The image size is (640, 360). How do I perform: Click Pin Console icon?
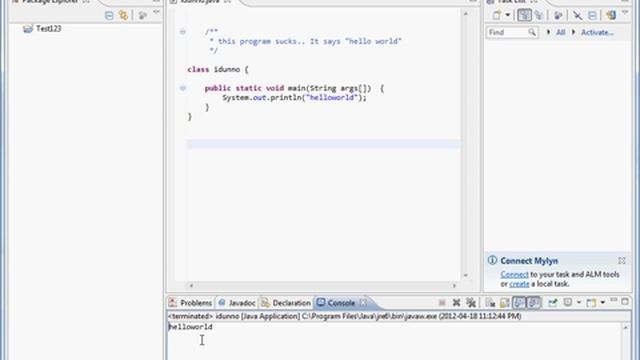pyautogui.click(x=553, y=303)
